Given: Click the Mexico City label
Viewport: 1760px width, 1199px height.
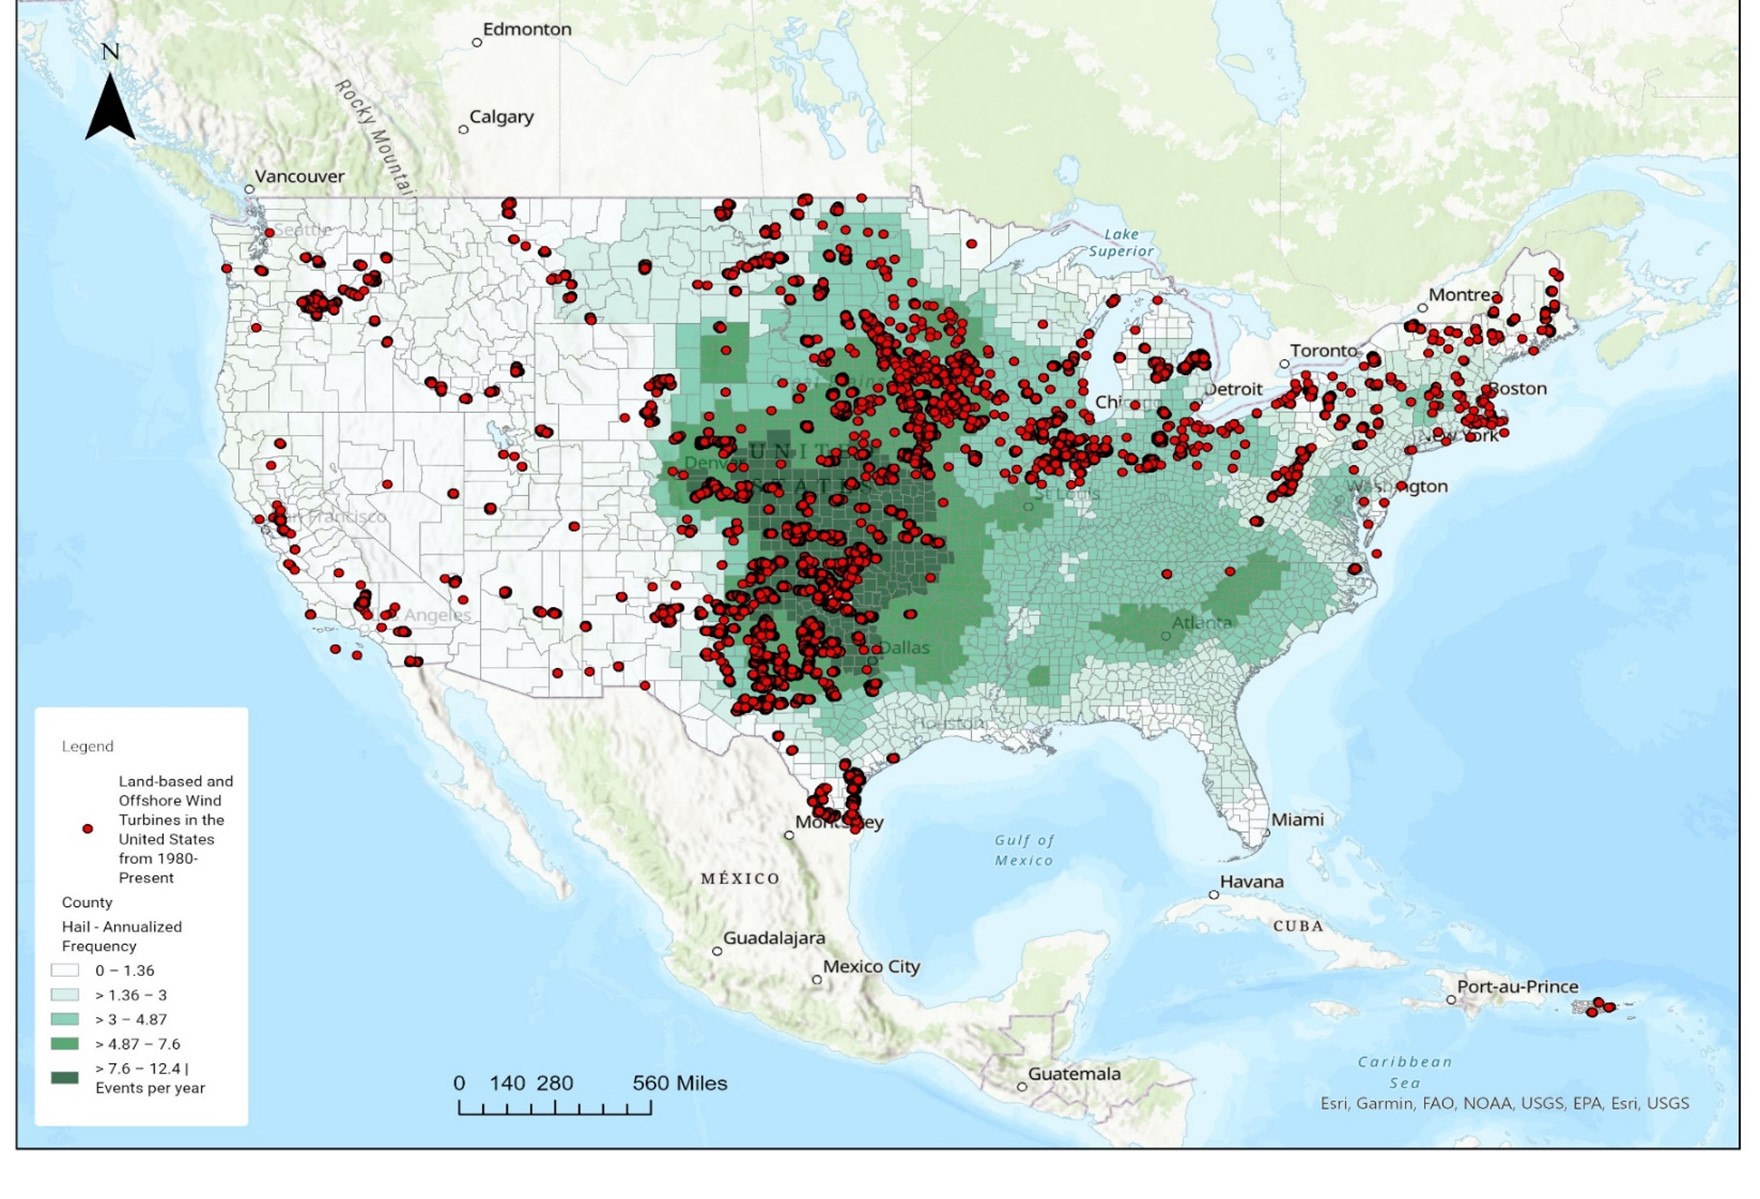Looking at the screenshot, I should pos(871,967).
